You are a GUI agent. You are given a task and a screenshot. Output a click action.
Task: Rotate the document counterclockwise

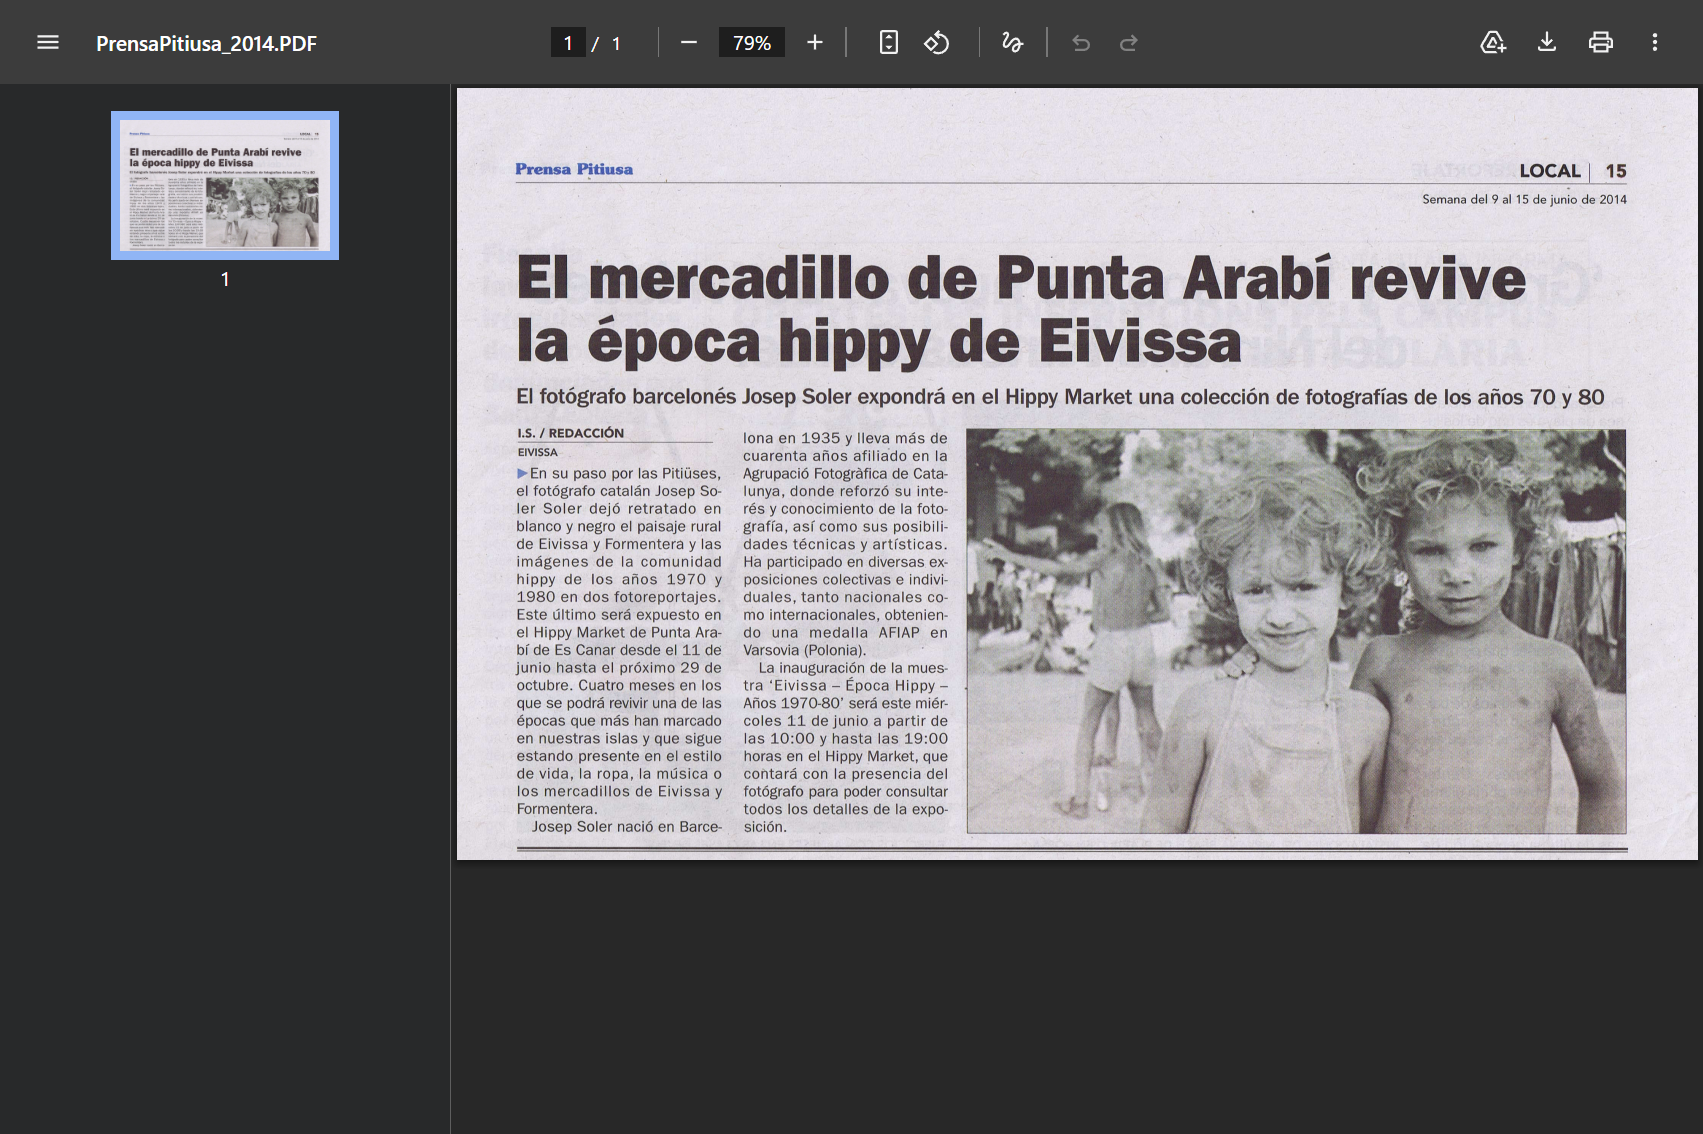click(936, 43)
